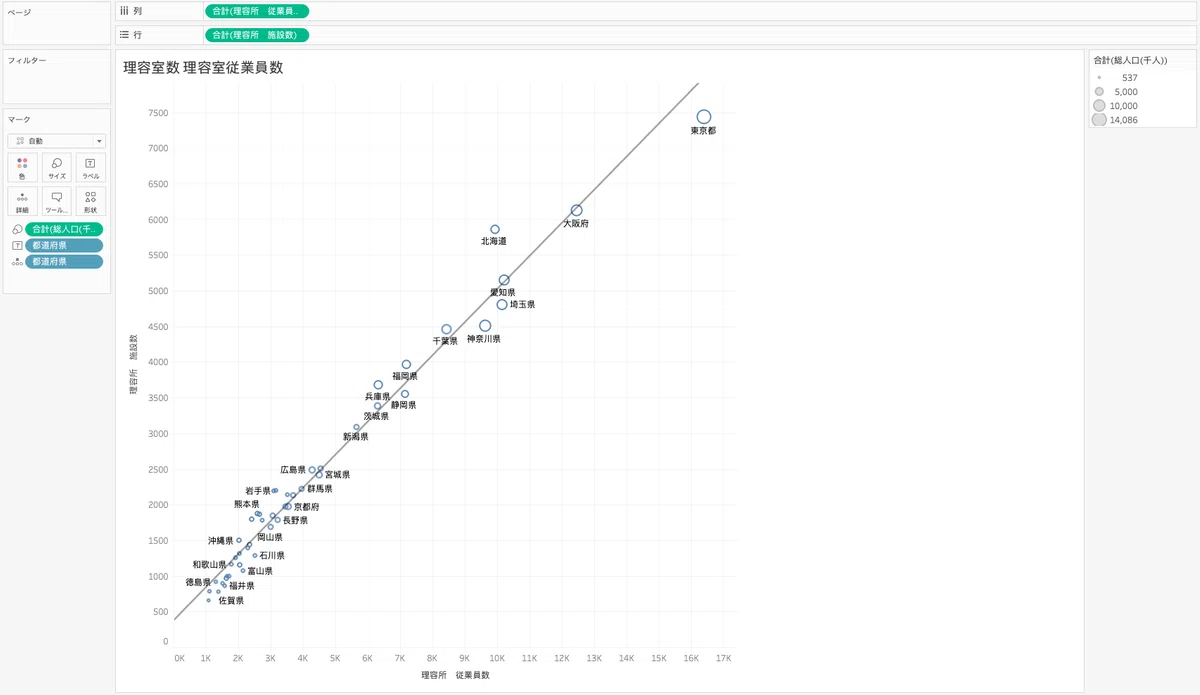Click the 熊本県 data label
Image resolution: width=1200 pixels, height=695 pixels.
[x=247, y=505]
